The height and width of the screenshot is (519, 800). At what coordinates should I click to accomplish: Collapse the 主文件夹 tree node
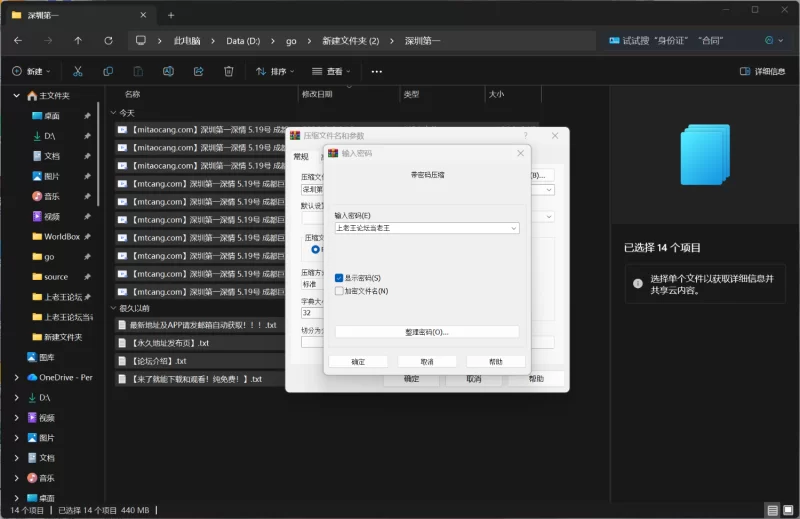pos(16,95)
